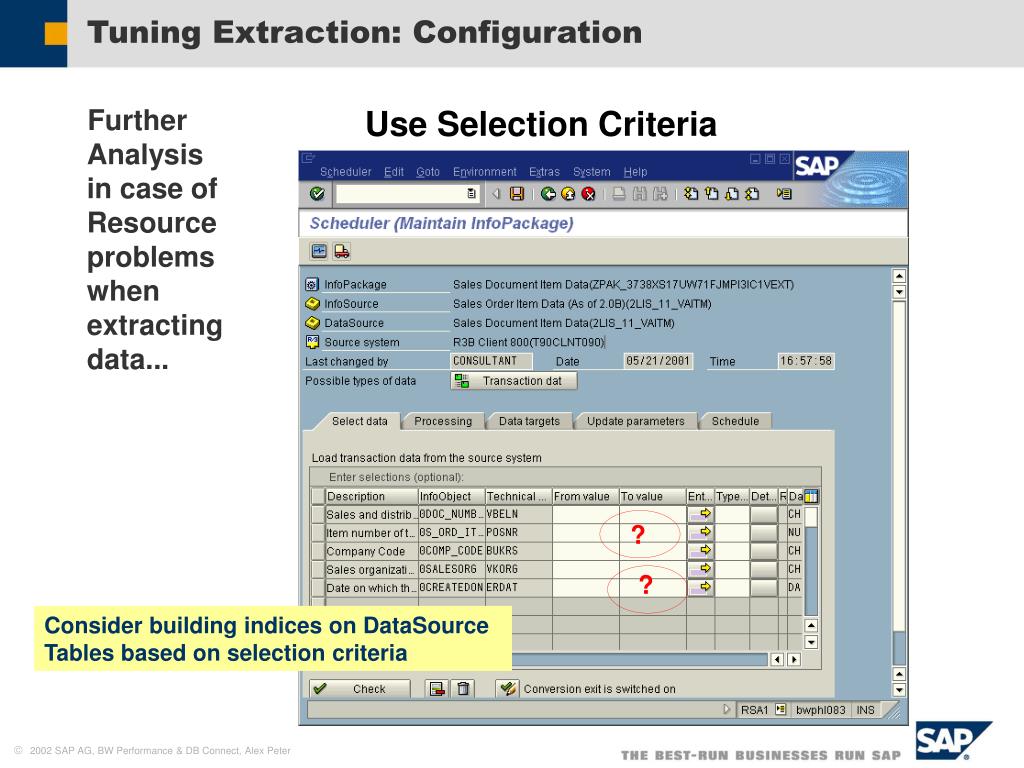The height and width of the screenshot is (768, 1024).
Task: Click the InfoPackage icon beside its label
Action: click(312, 285)
